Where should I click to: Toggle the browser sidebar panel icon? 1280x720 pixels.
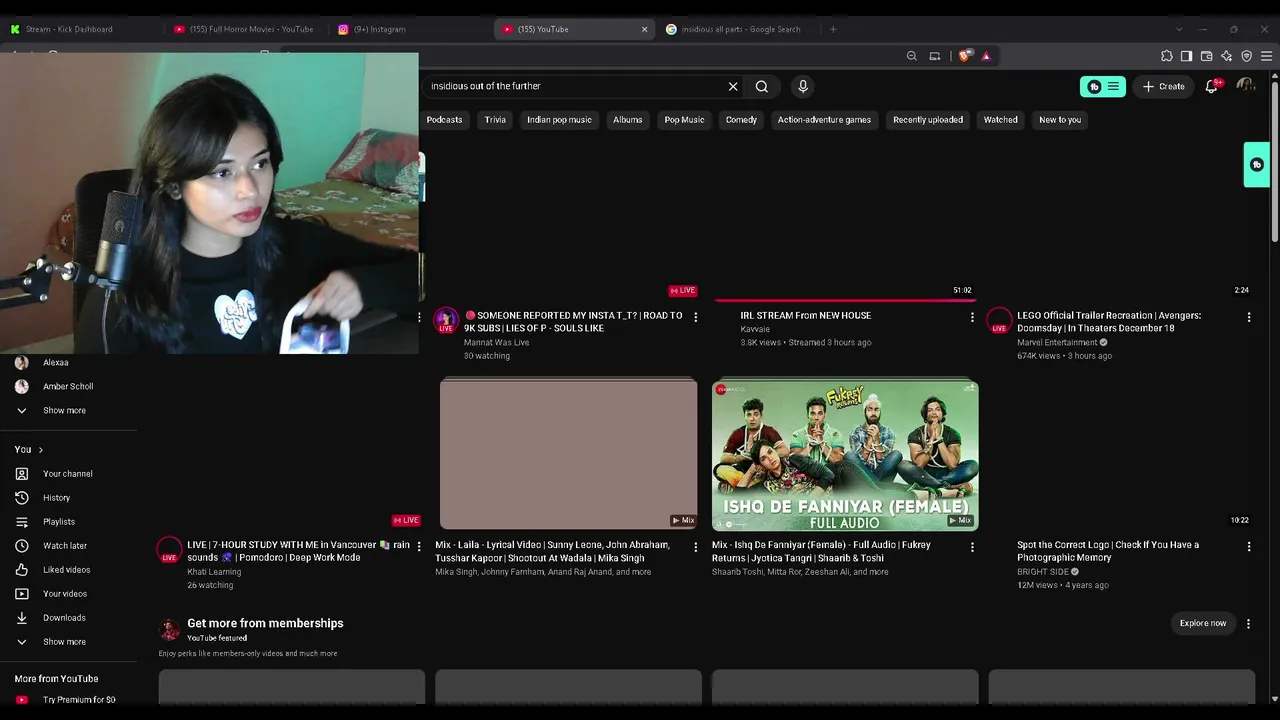point(1187,56)
